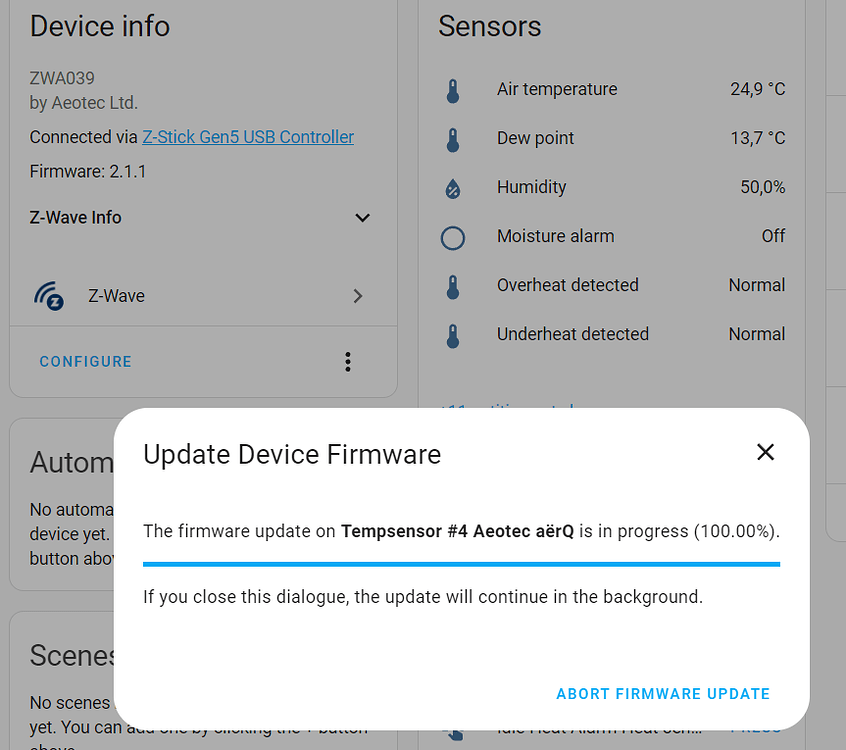Screen dimensions: 846x750
Task: Open the Z-Stick Gen5 USB Controller link
Action: [246, 137]
